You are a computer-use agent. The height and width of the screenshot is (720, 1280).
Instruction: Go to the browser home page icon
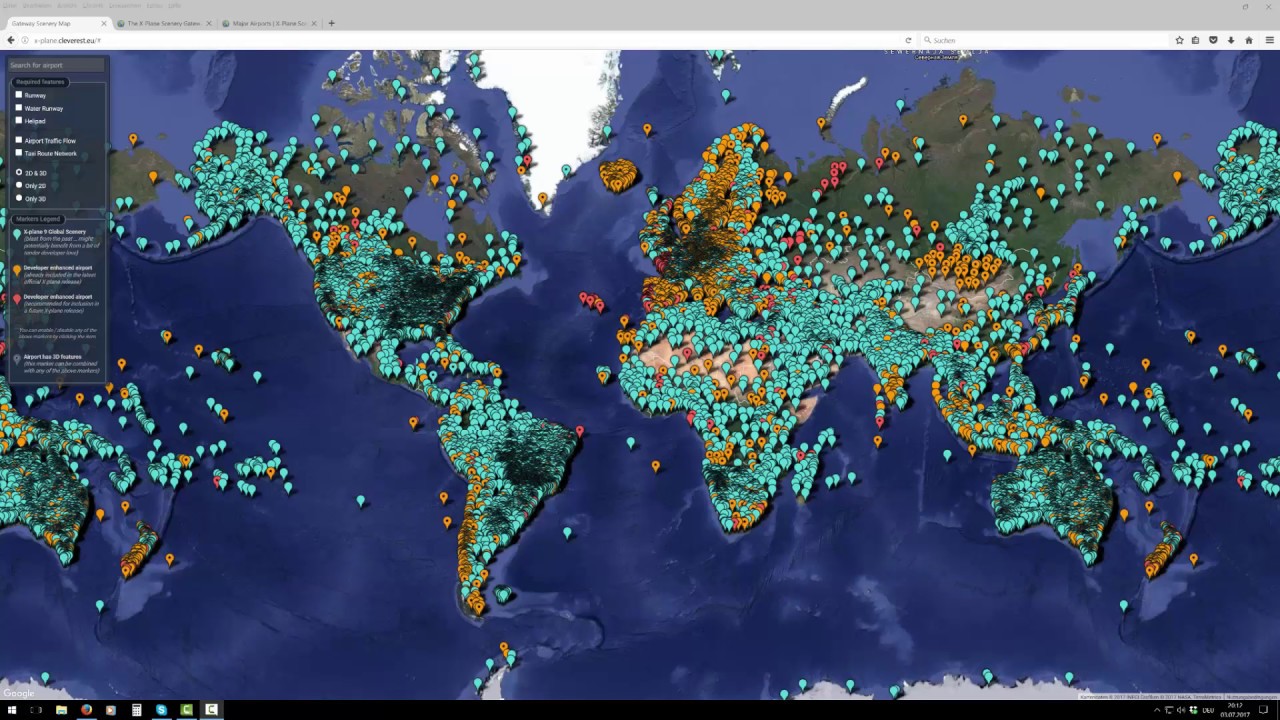click(x=1248, y=40)
